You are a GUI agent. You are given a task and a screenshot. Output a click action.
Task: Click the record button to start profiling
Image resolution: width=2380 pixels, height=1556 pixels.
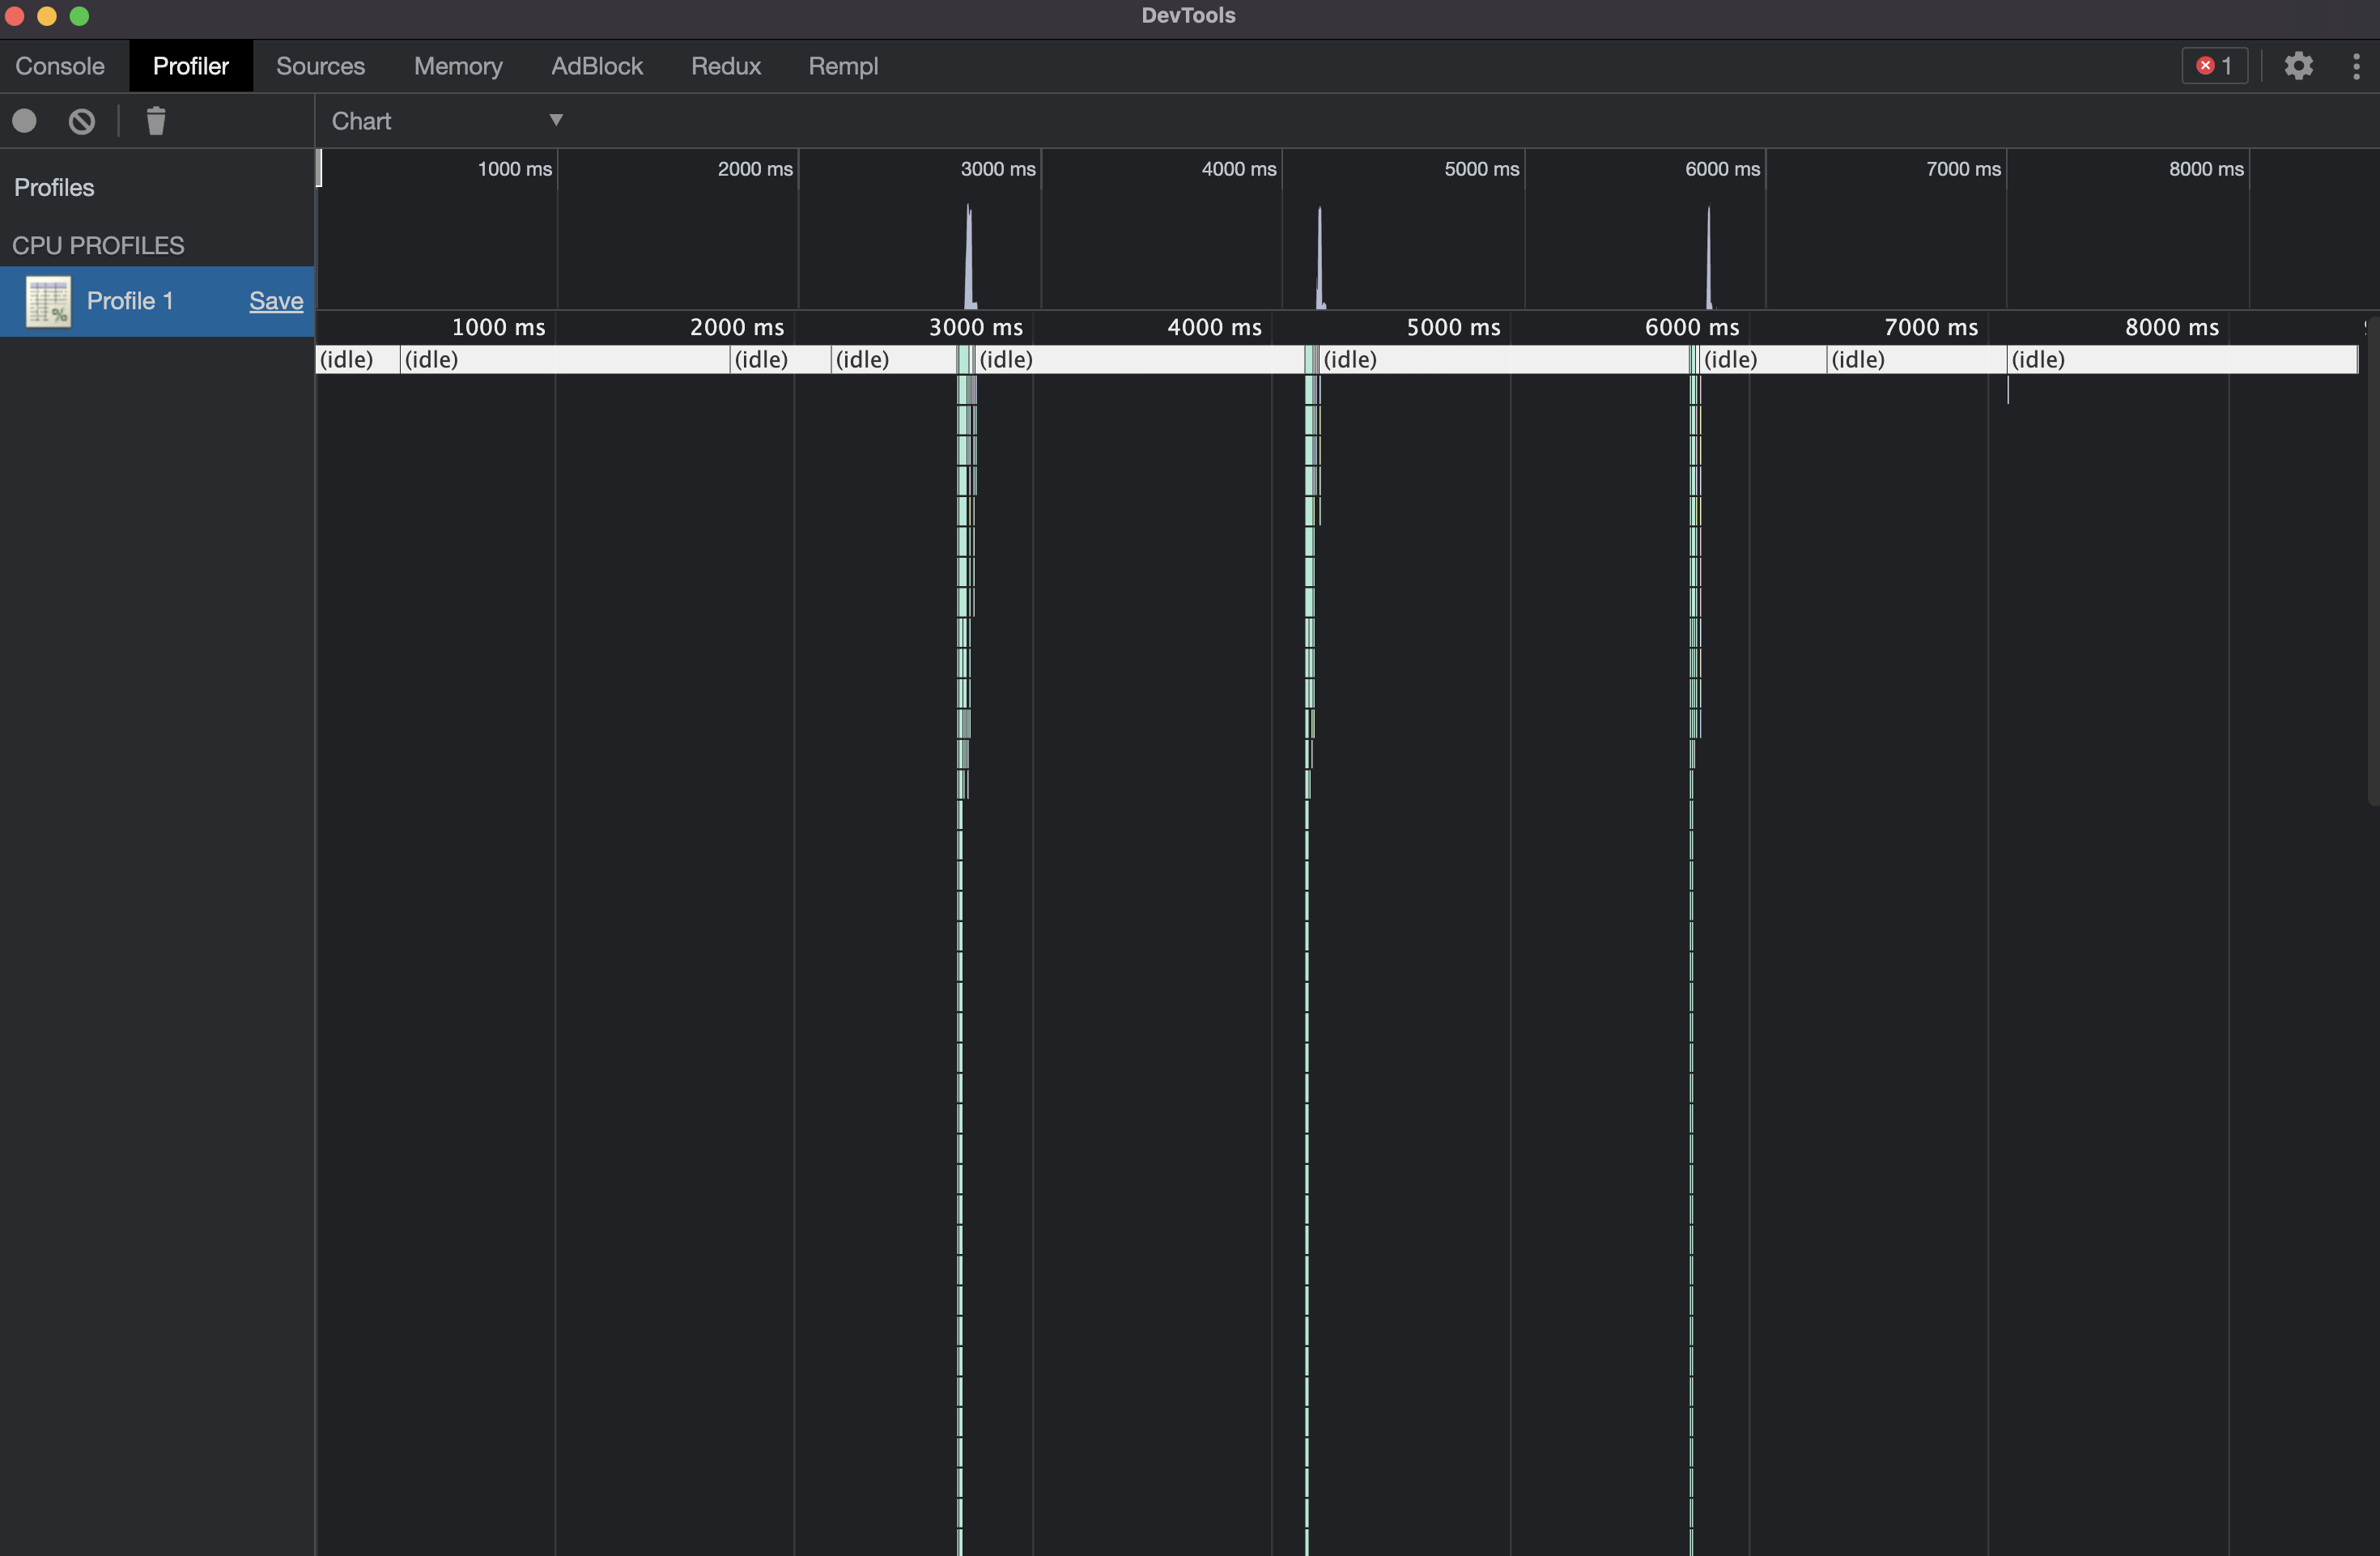coord(24,121)
